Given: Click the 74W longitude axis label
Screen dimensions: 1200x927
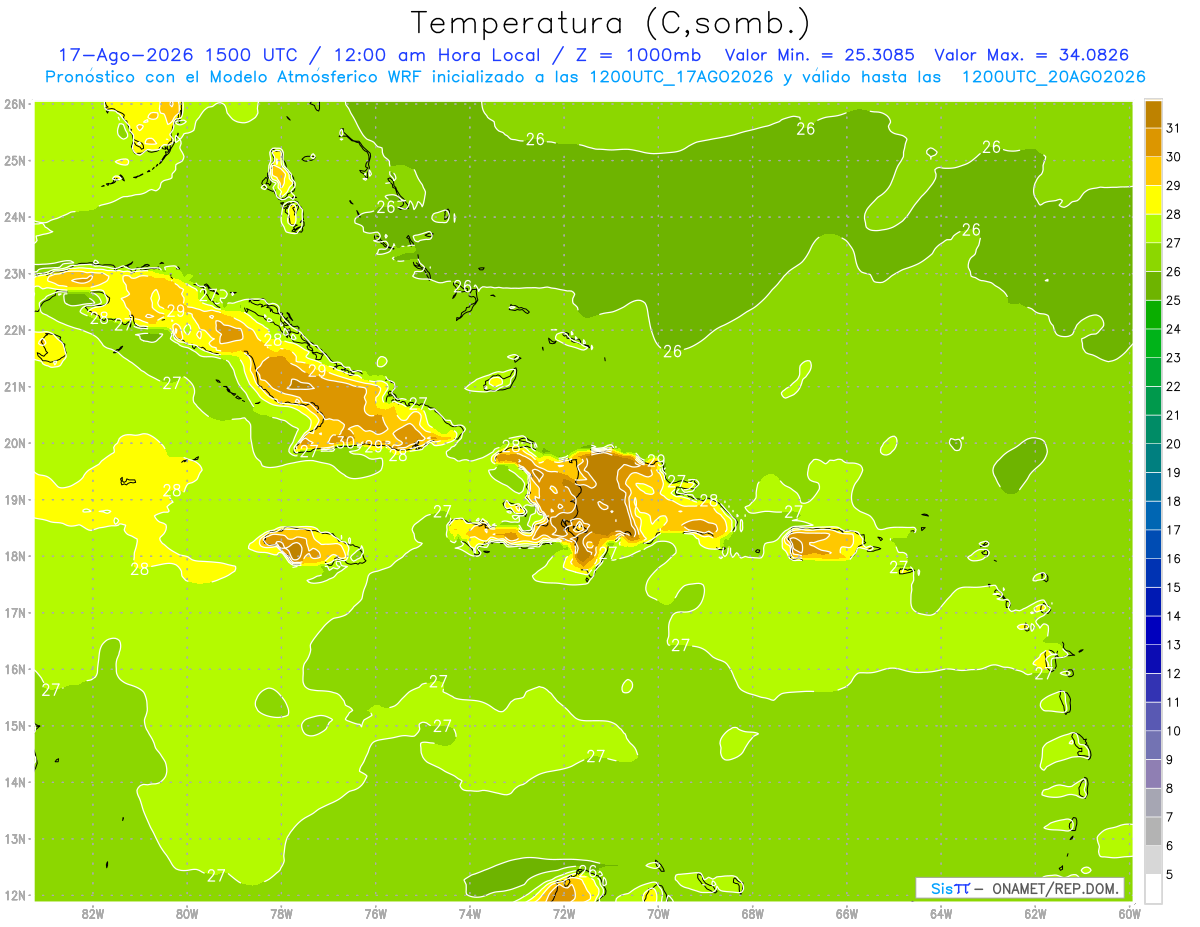Looking at the screenshot, I should point(470,913).
